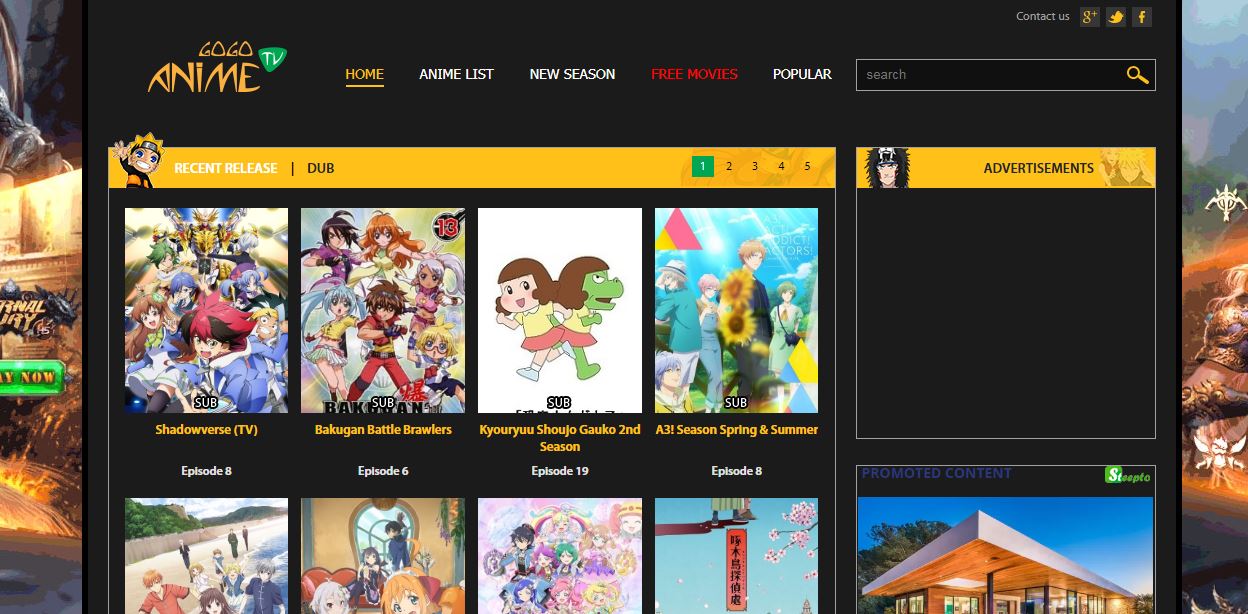Navigate to the NEW SEASON section
The height and width of the screenshot is (614, 1248).
[572, 73]
